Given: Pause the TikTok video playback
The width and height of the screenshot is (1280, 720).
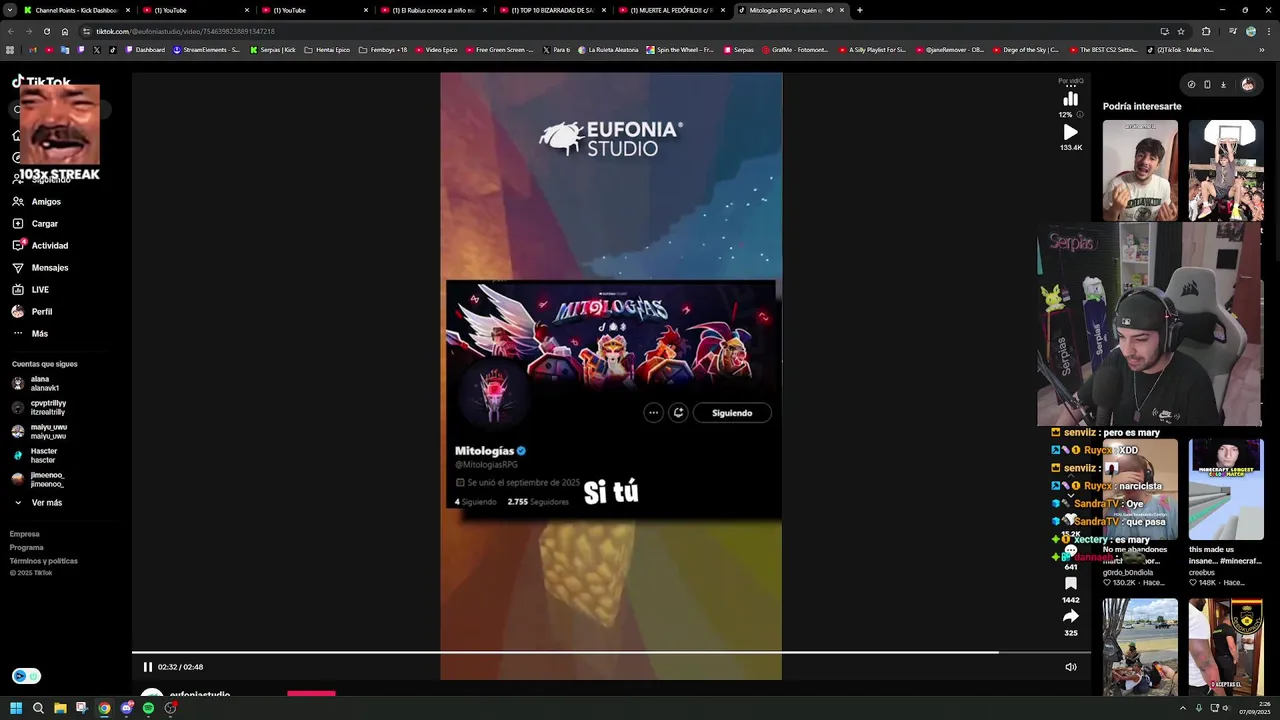Looking at the screenshot, I should [x=147, y=667].
